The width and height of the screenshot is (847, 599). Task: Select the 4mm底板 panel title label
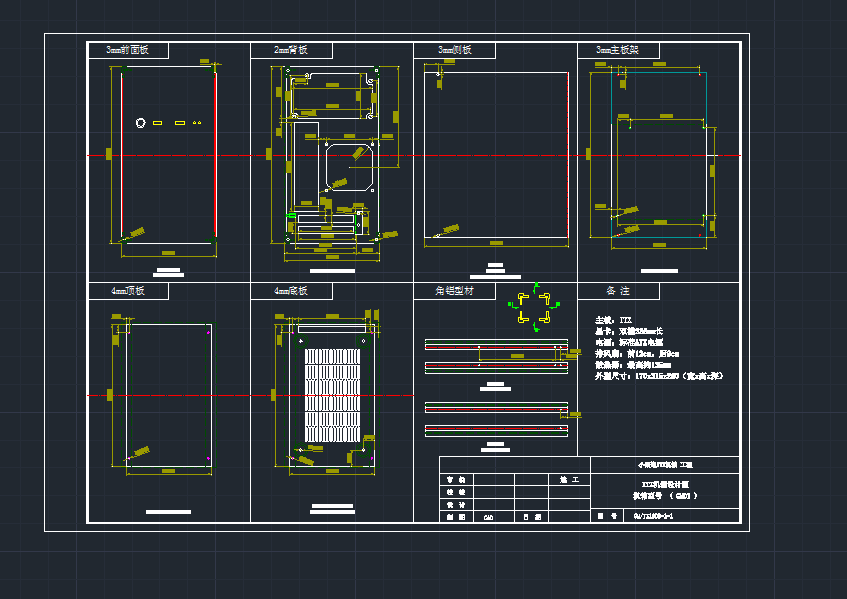288,290
